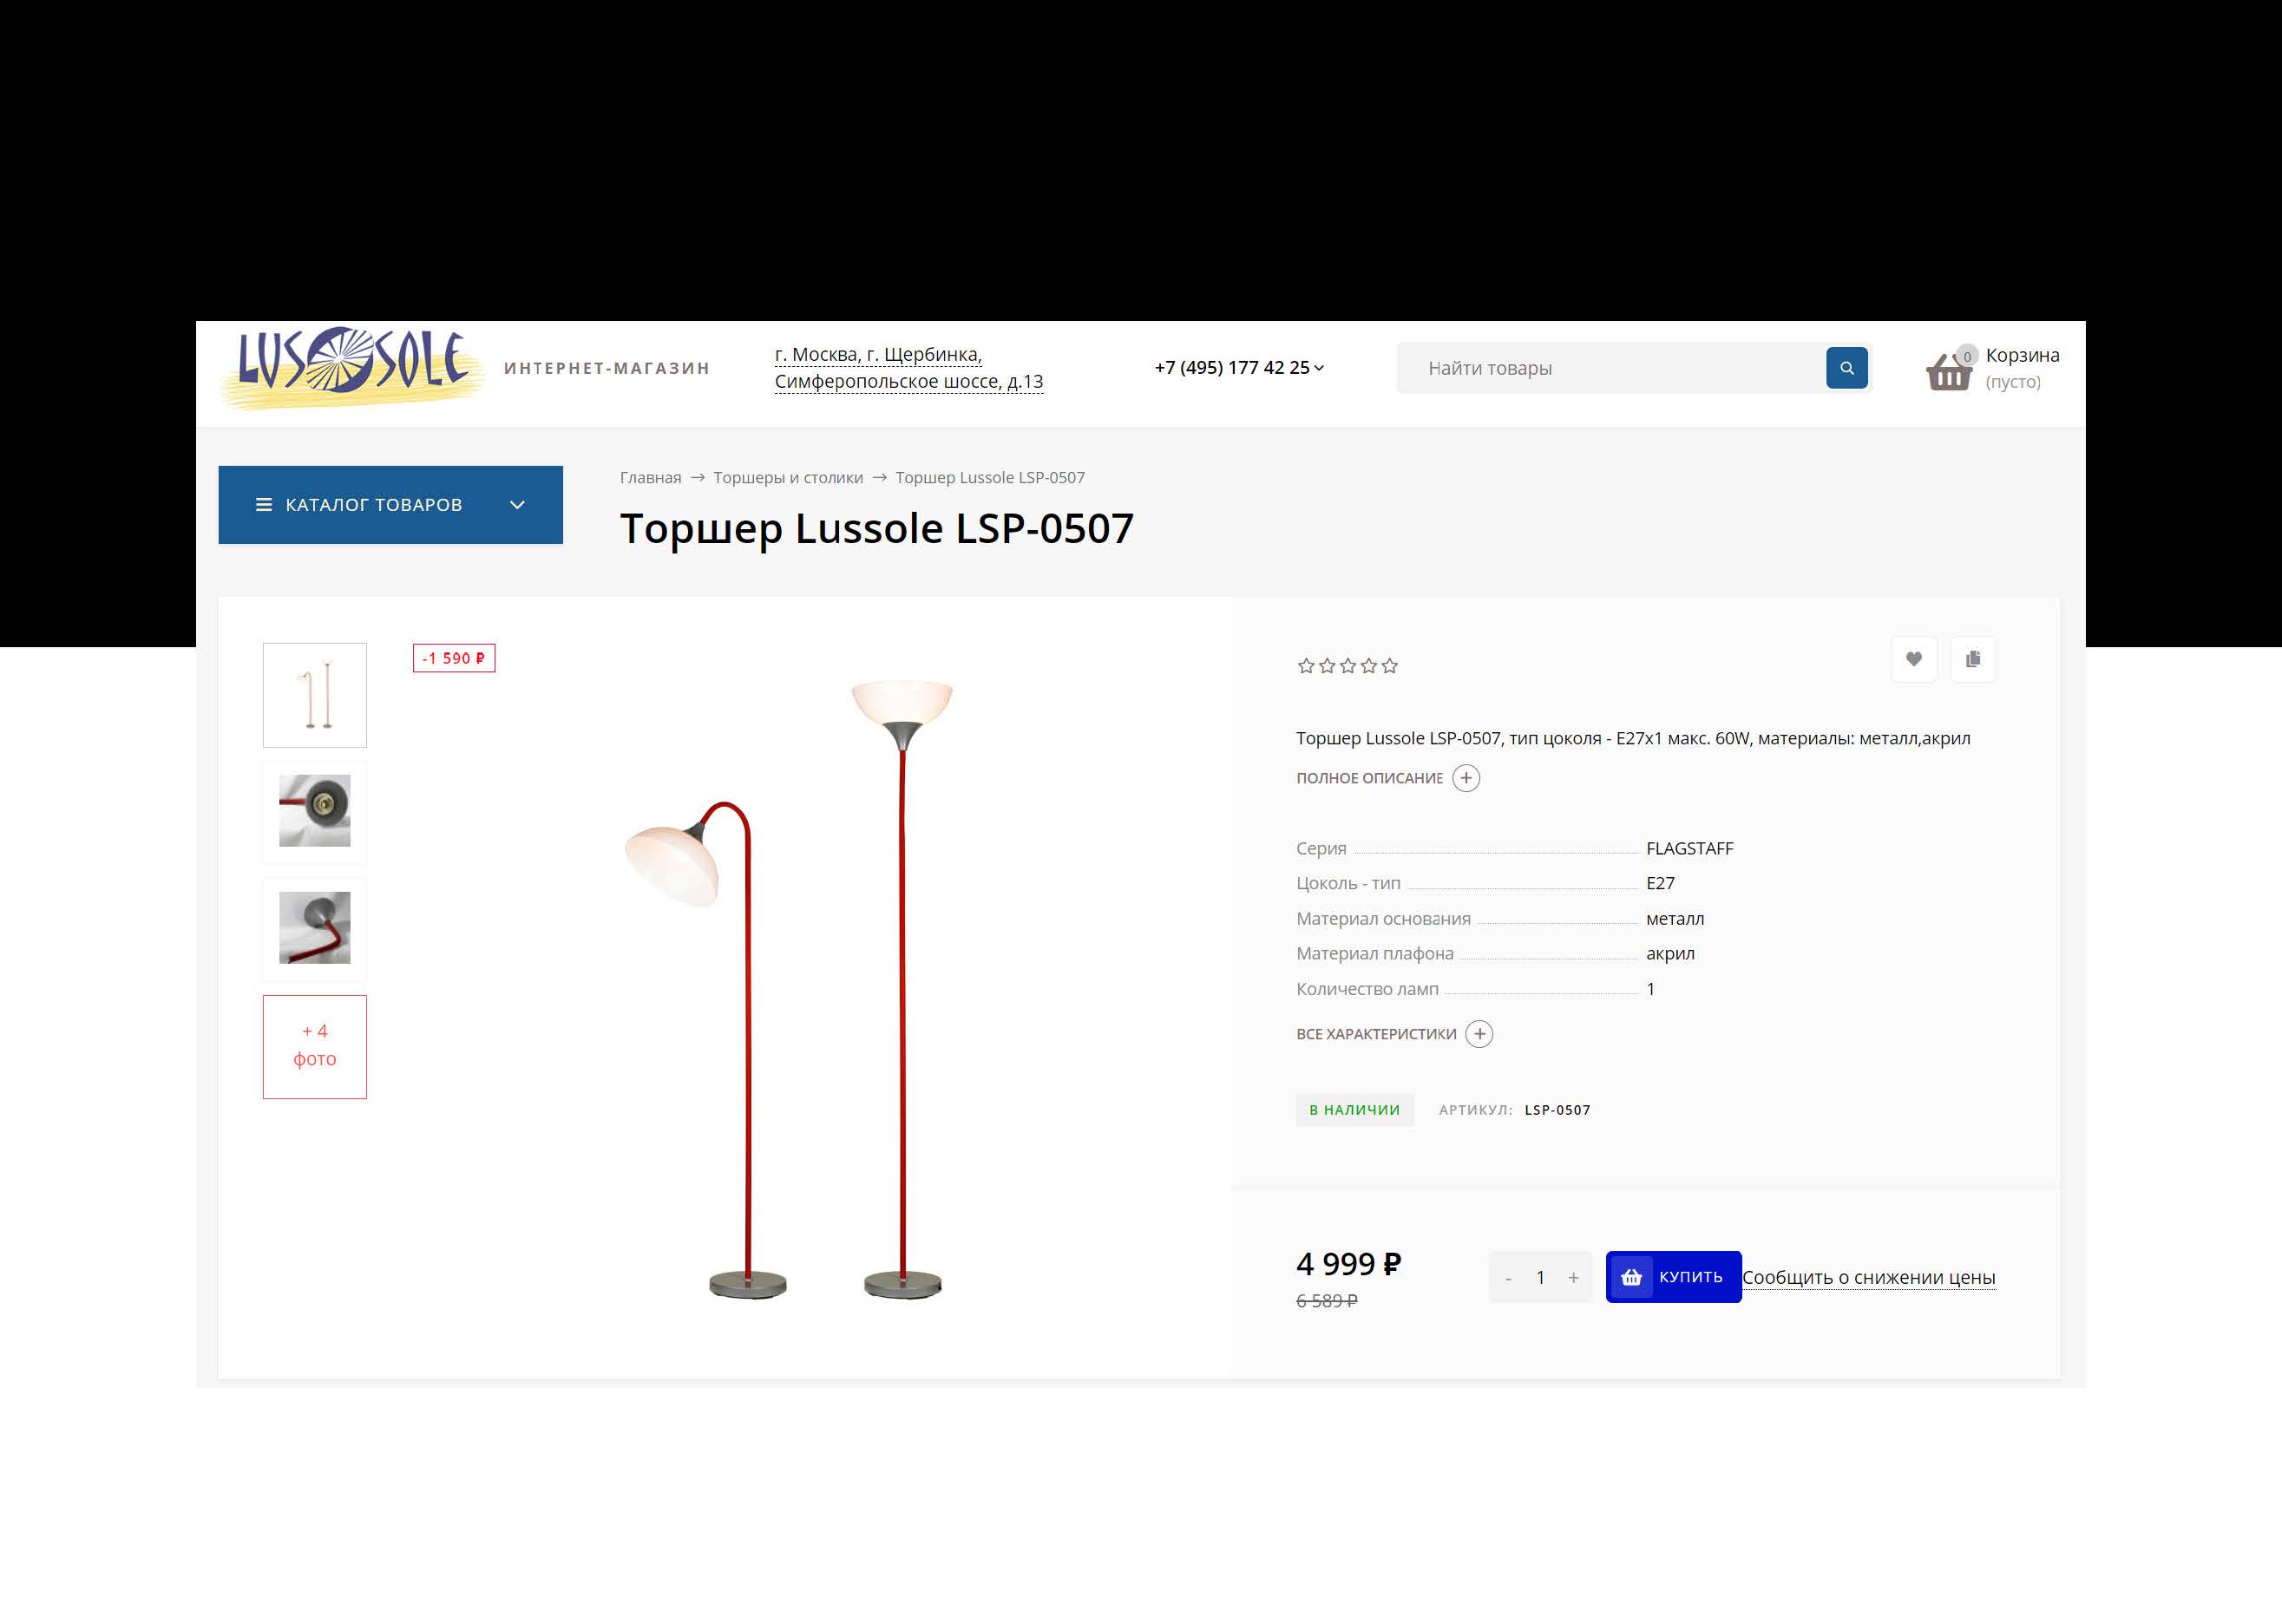Click the Lussole logo
This screenshot has width=2282, height=1624.
(353, 366)
